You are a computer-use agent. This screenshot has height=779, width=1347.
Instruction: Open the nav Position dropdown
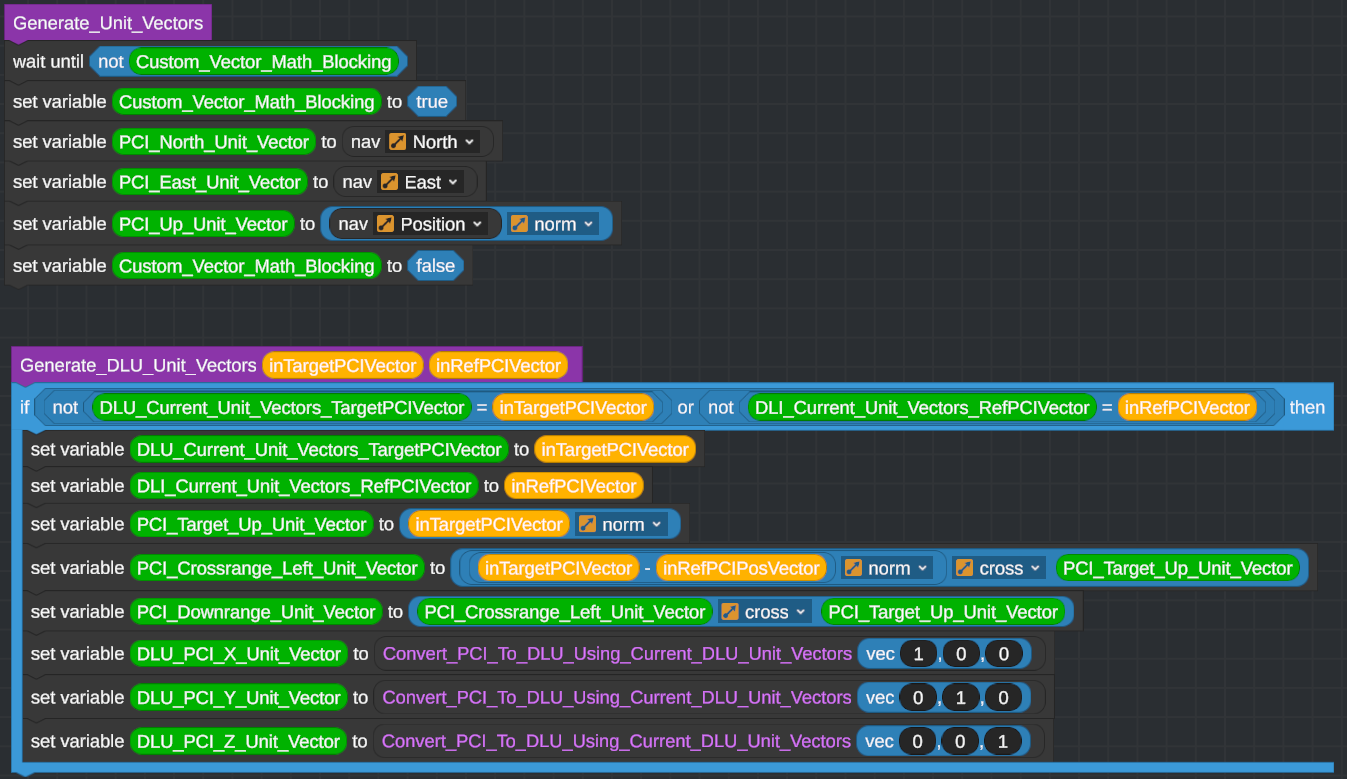point(431,224)
